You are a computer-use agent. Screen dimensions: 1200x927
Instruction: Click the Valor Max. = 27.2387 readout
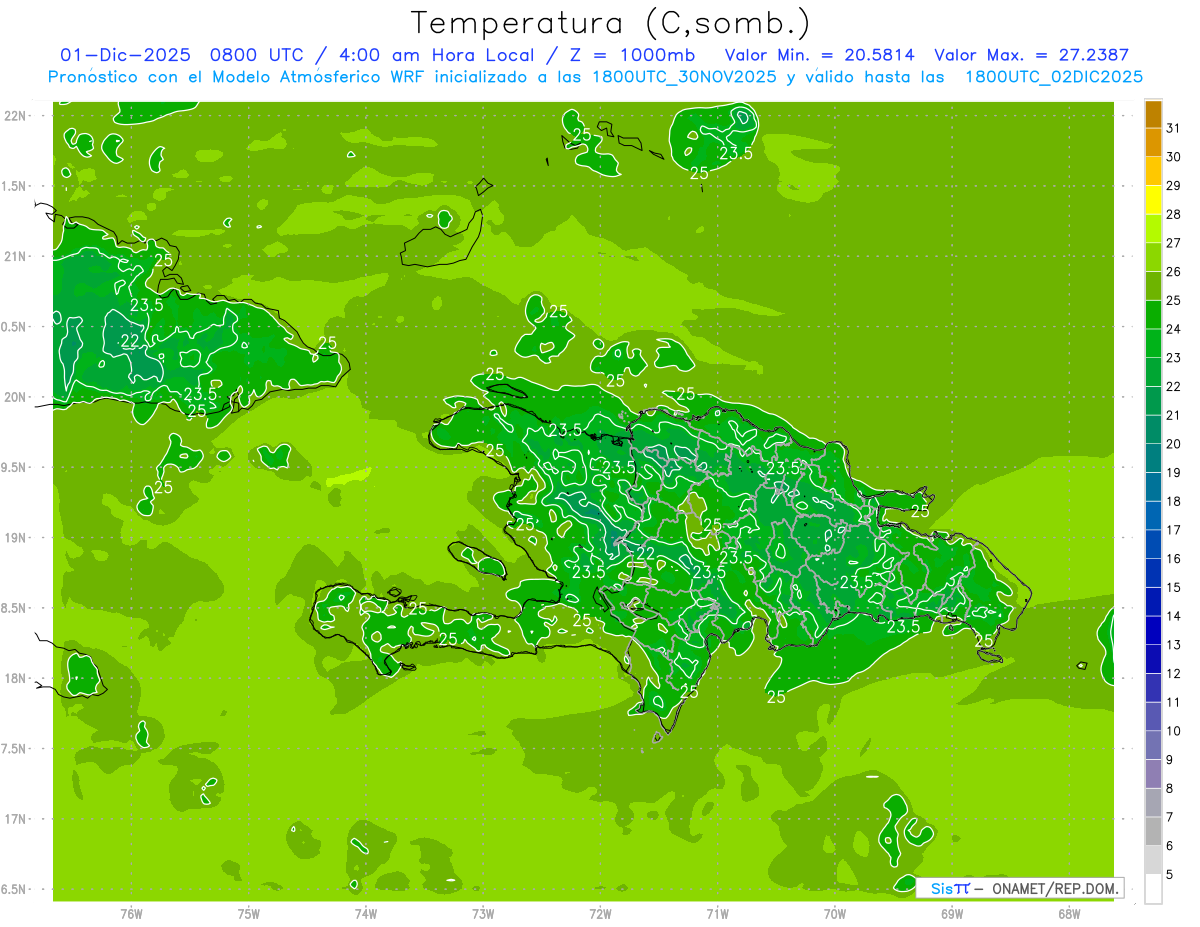(1032, 55)
